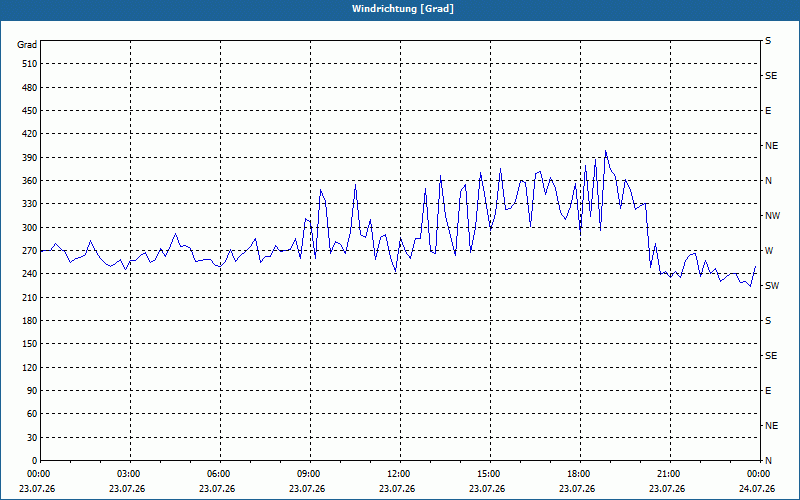Select the 18:00 time axis label
This screenshot has height=500, width=800.
coord(580,474)
